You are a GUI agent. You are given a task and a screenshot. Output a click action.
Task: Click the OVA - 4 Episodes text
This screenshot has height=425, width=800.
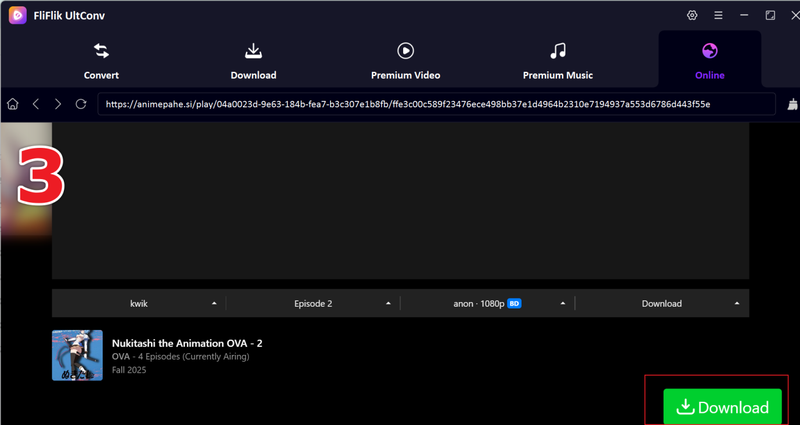(x=181, y=357)
